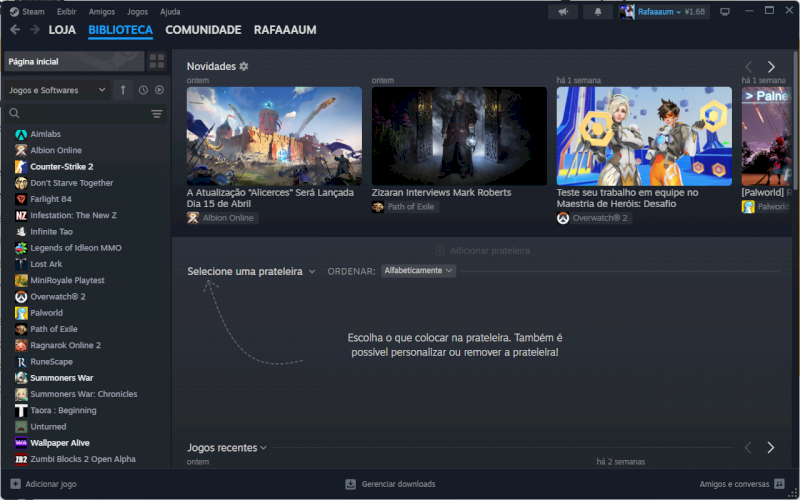
Task: Click the Steam logo menu icon
Action: click(x=14, y=12)
